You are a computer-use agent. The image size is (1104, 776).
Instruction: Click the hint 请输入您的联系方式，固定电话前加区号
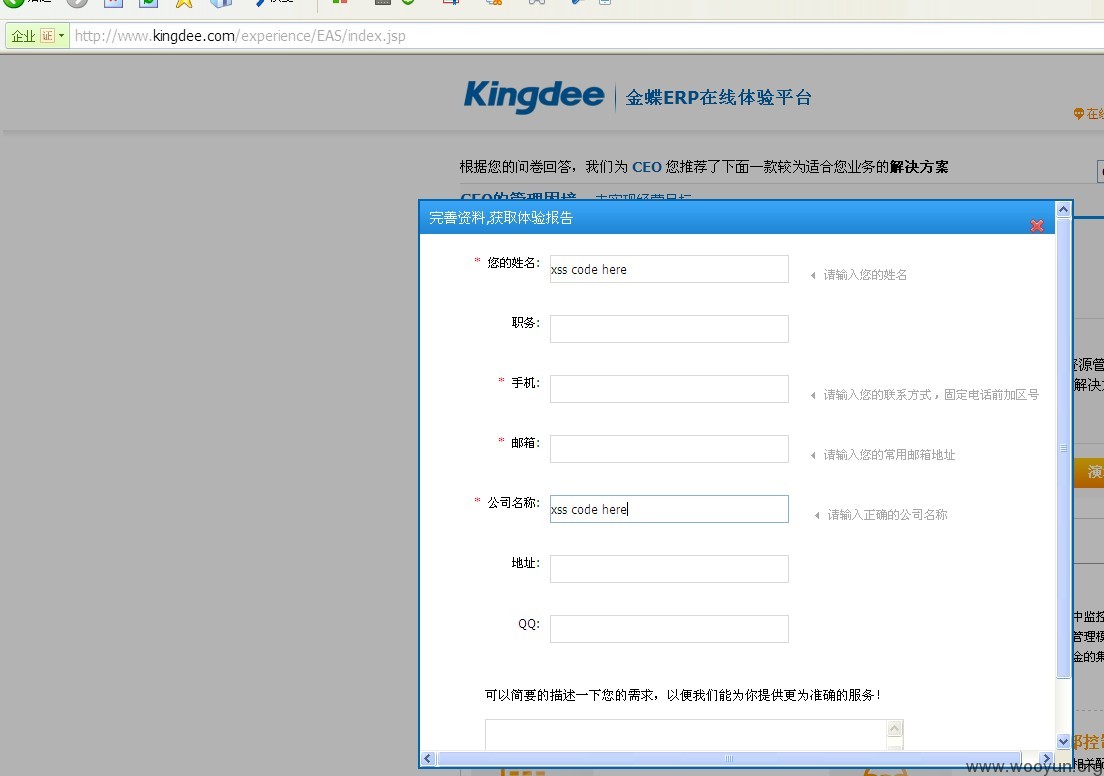(931, 394)
